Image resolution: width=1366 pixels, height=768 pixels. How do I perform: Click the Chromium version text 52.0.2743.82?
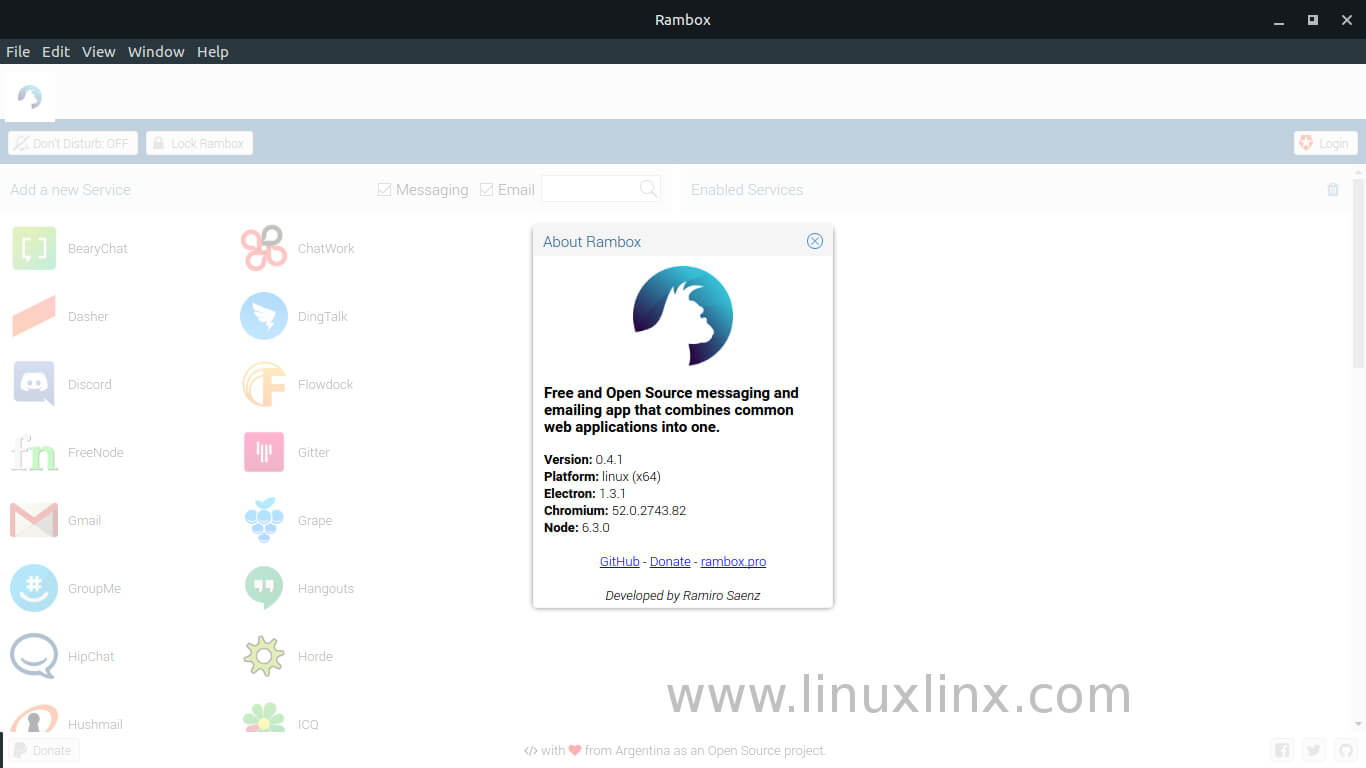649,510
